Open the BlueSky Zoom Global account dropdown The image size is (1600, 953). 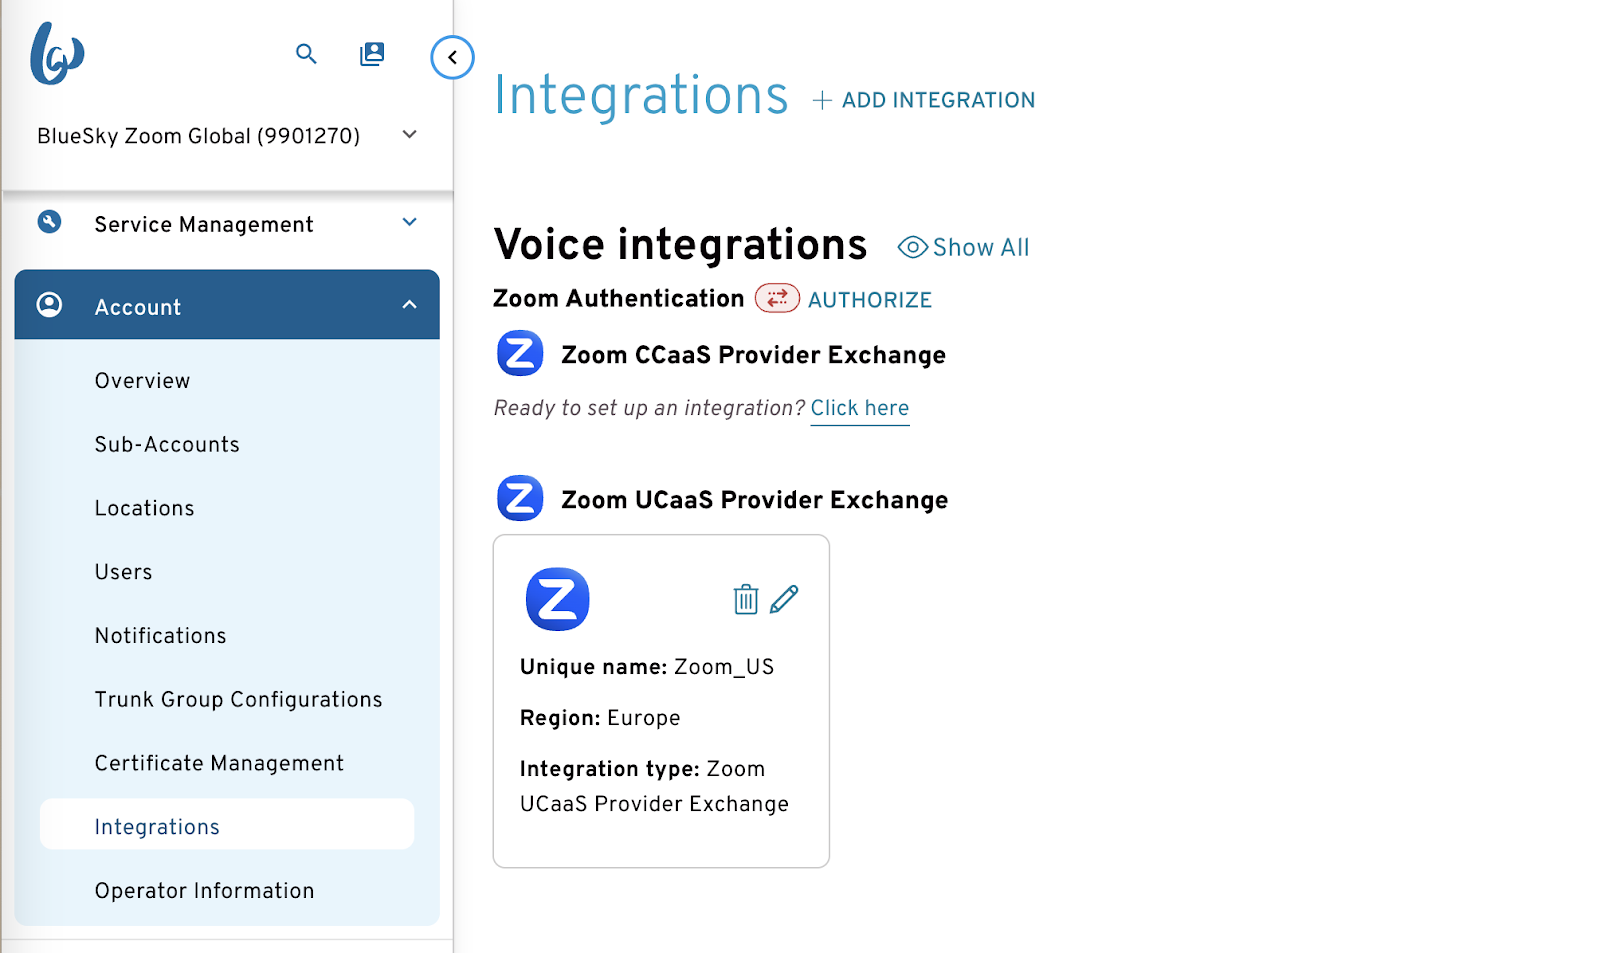[227, 135]
